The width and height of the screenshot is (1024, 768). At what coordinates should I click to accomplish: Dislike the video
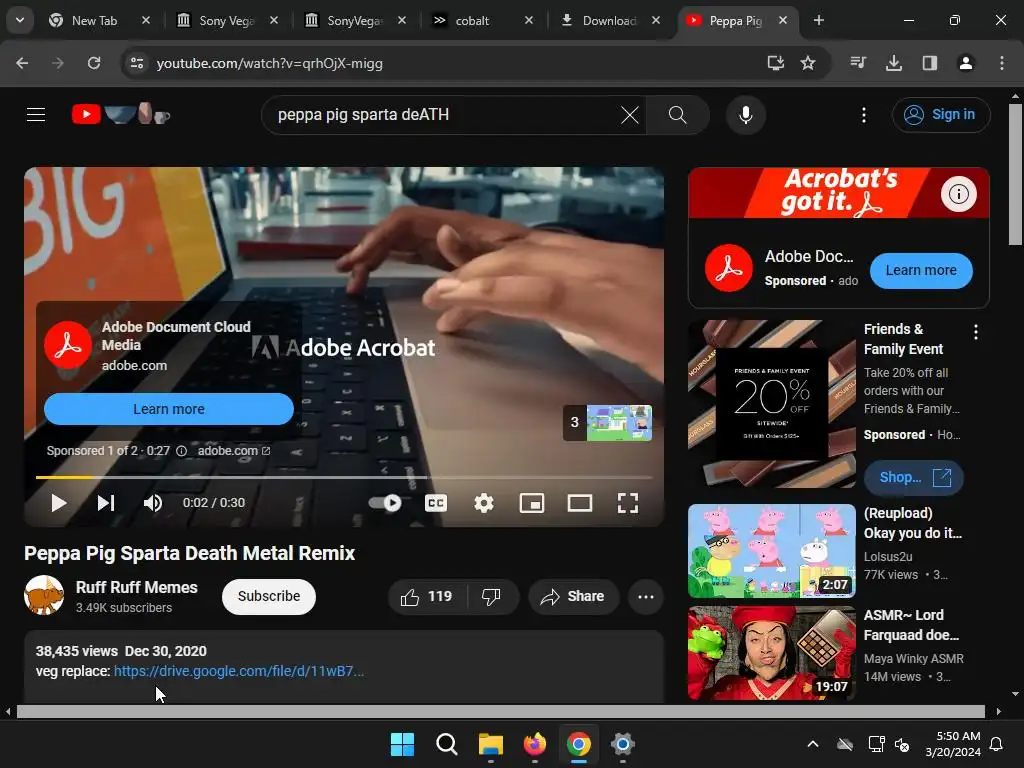coord(491,596)
